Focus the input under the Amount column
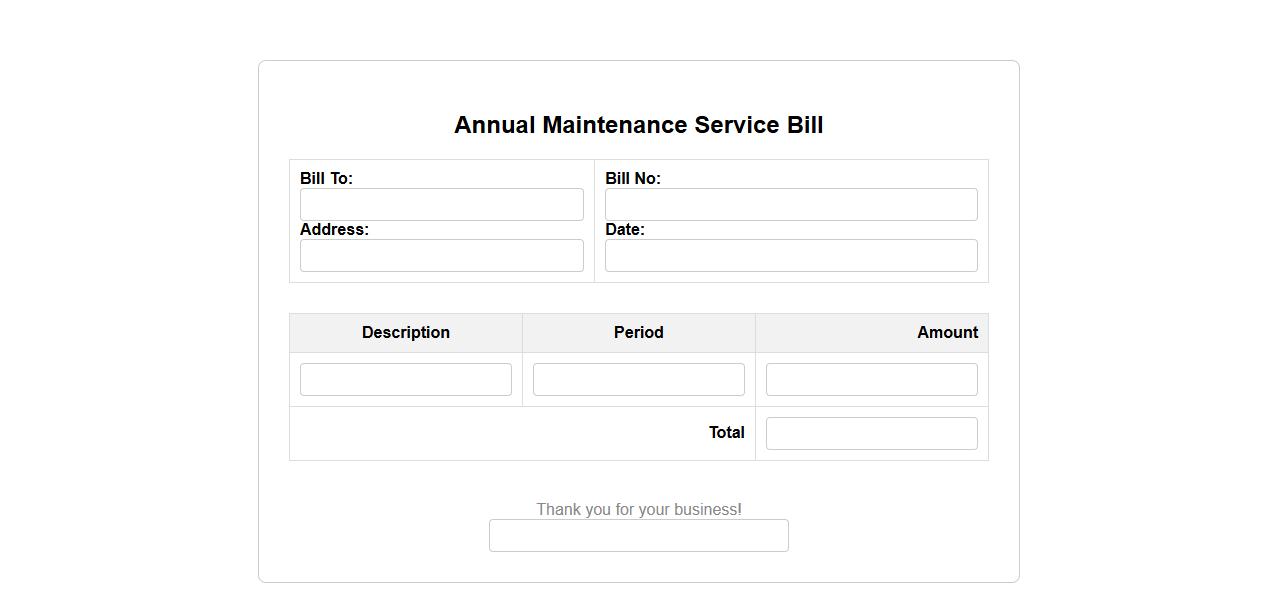 [871, 379]
